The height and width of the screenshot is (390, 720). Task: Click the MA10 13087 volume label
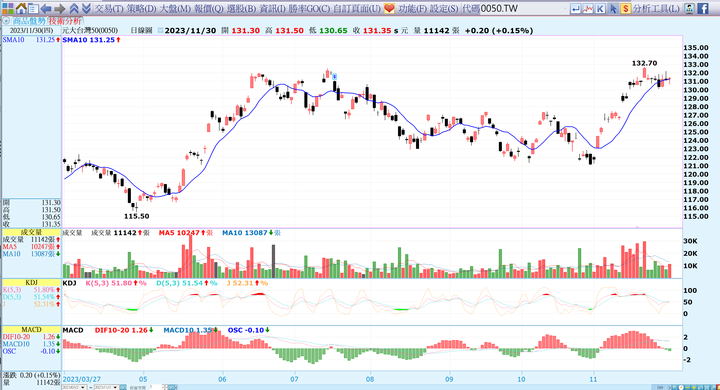point(251,233)
